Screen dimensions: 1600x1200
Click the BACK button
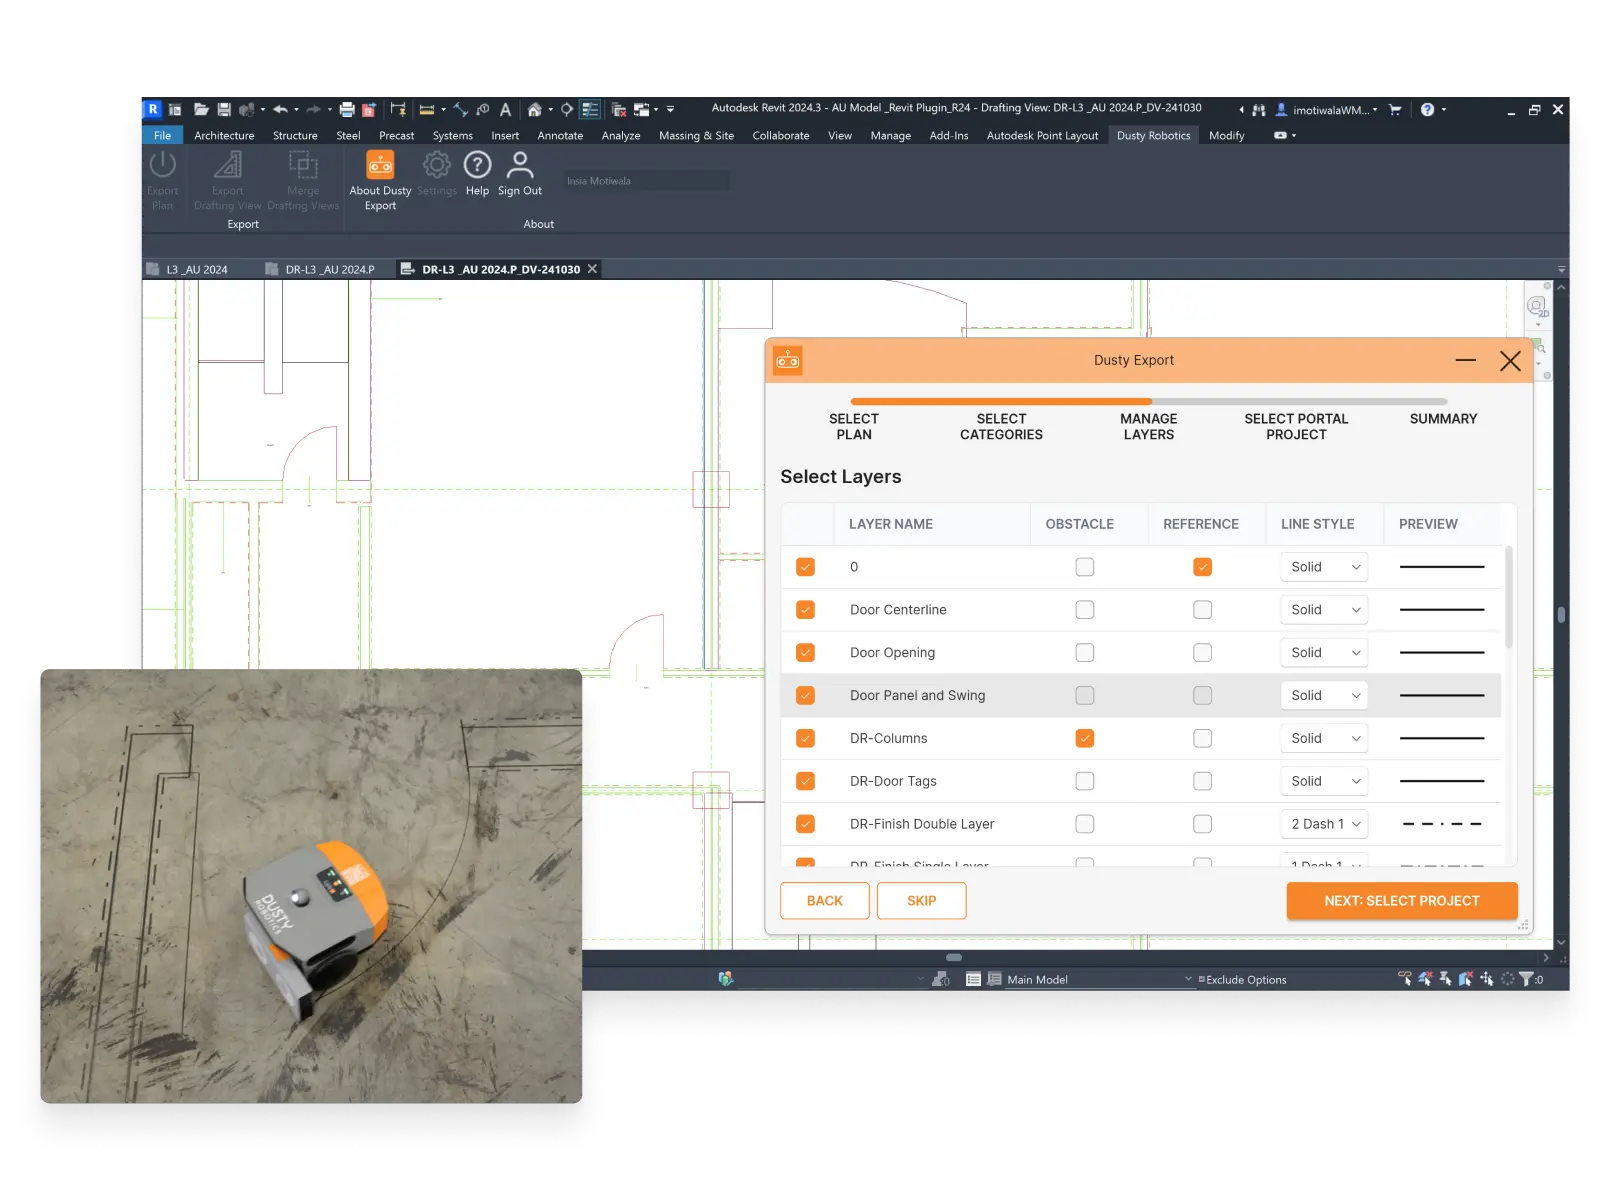coord(825,901)
